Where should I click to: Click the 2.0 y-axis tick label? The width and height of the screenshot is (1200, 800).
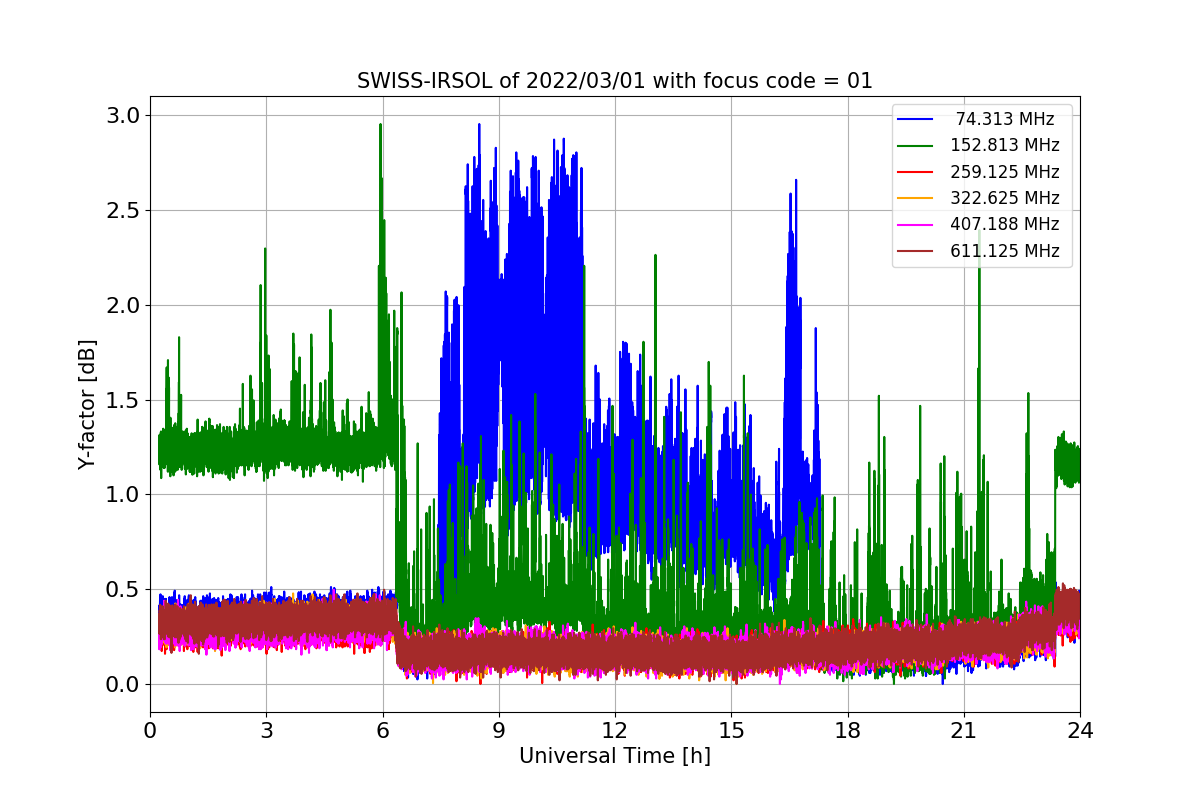click(122, 305)
